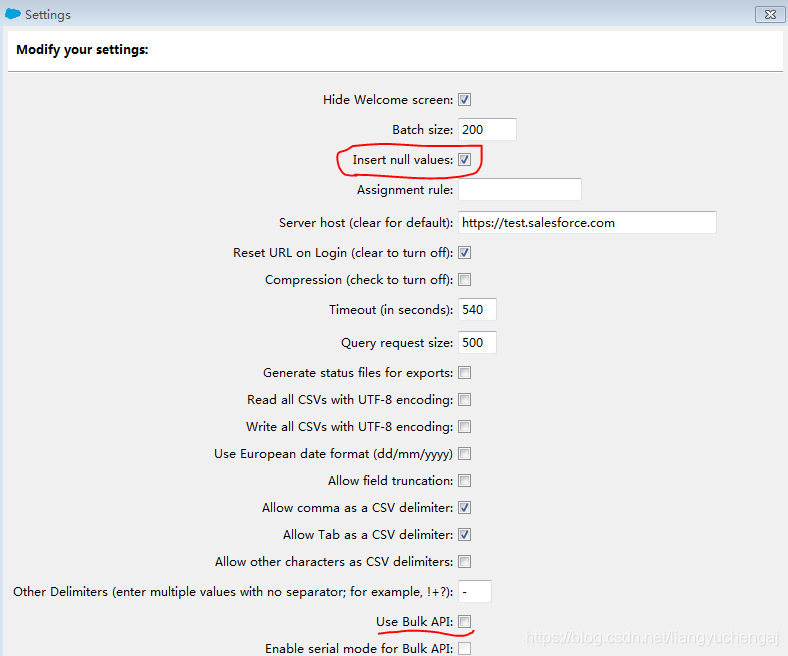Viewport: 788px width, 656px height.
Task: Enable Generate status files for exports
Action: click(464, 372)
